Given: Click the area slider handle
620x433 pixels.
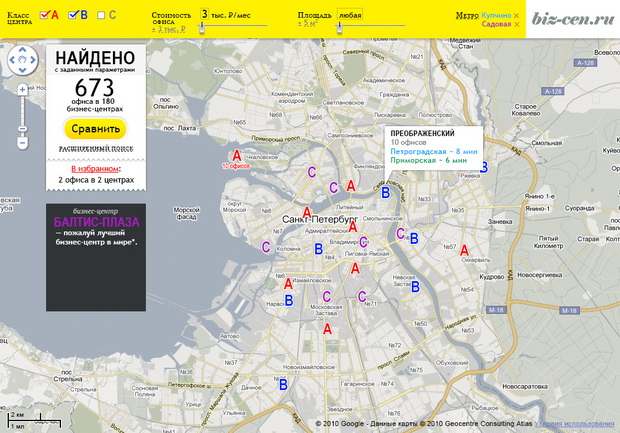Looking at the screenshot, I should pyautogui.click(x=339, y=27).
